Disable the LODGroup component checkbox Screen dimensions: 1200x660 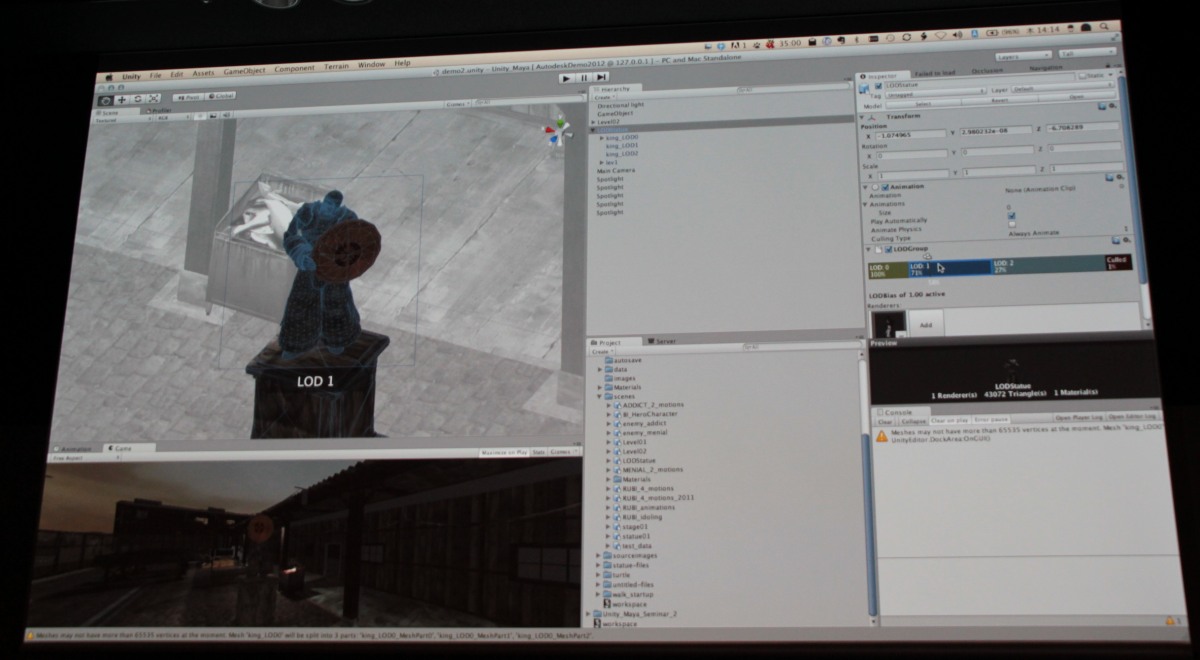coord(889,249)
